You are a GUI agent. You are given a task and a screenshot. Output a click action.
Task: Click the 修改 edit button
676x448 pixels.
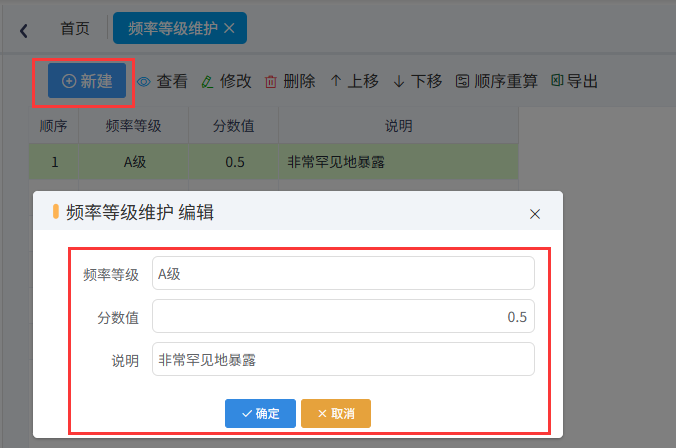point(226,81)
